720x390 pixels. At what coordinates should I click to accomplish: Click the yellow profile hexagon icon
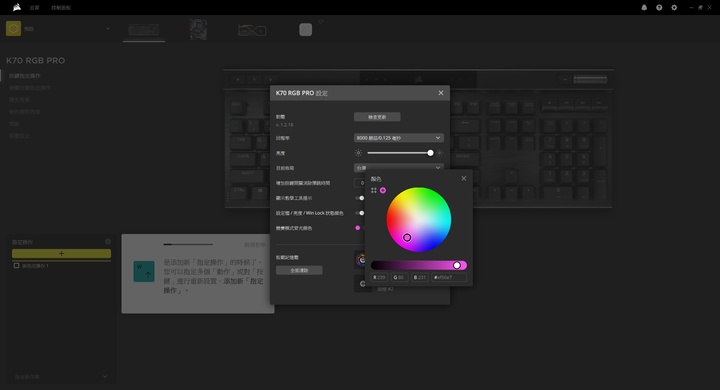(13, 28)
